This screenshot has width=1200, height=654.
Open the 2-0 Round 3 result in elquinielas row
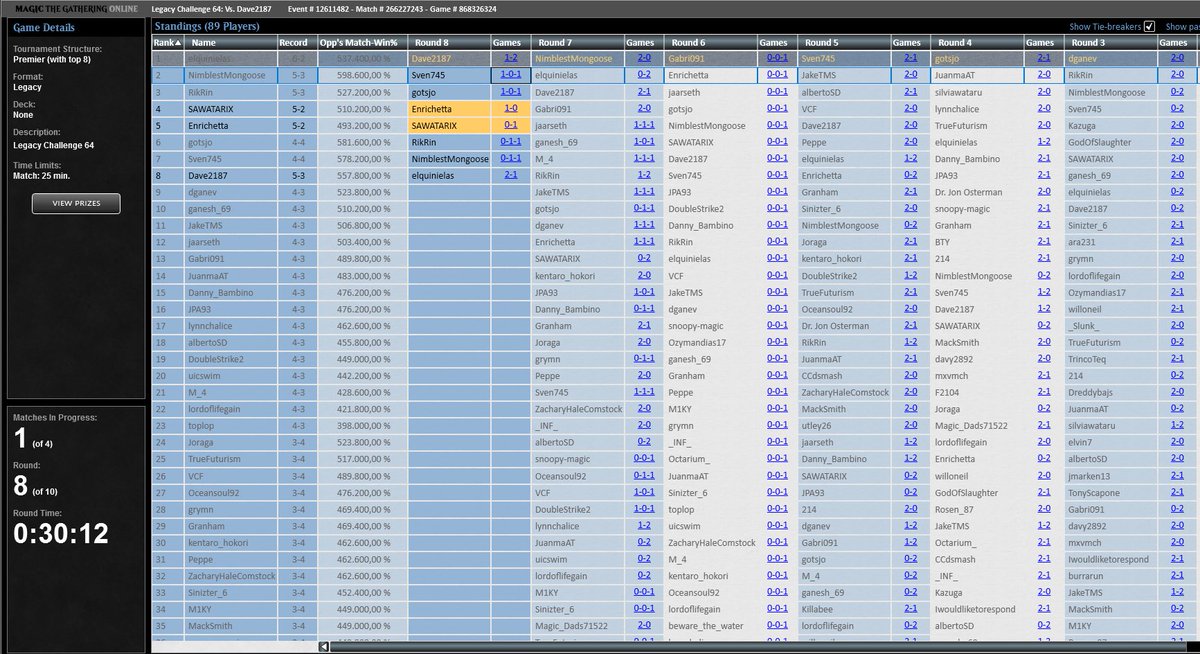[1177, 59]
